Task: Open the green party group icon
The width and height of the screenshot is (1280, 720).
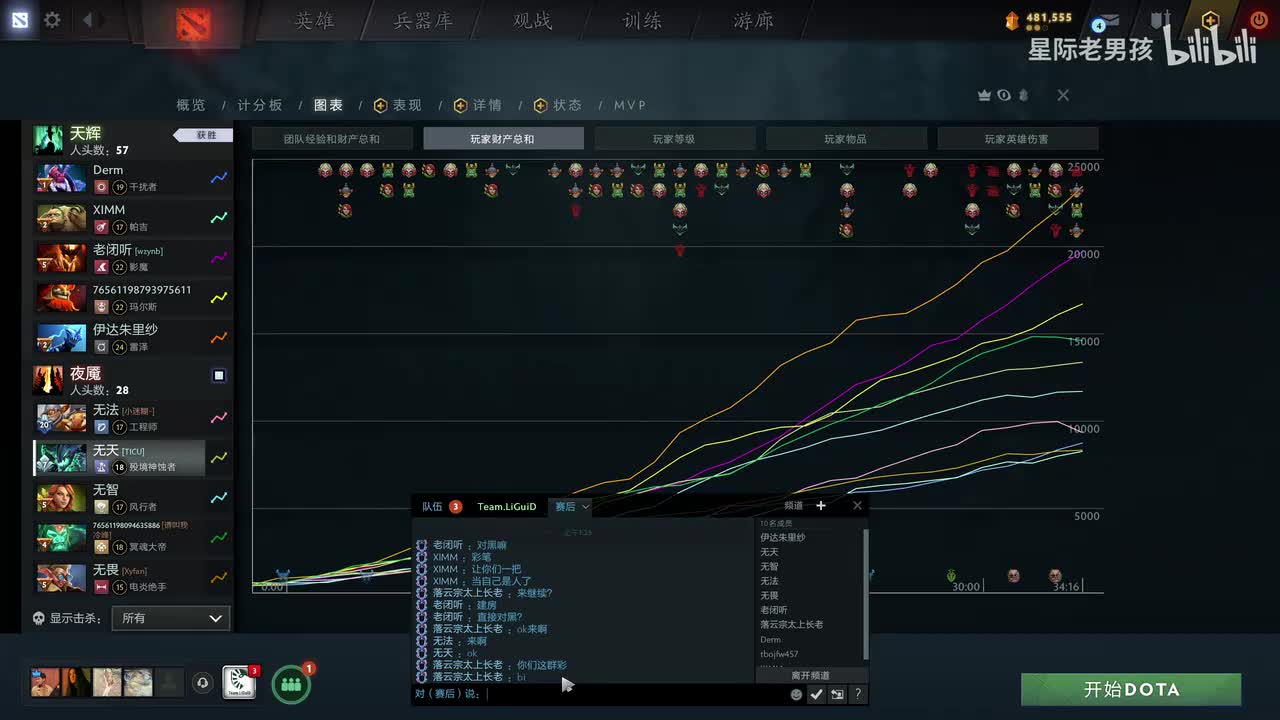Action: coord(291,684)
